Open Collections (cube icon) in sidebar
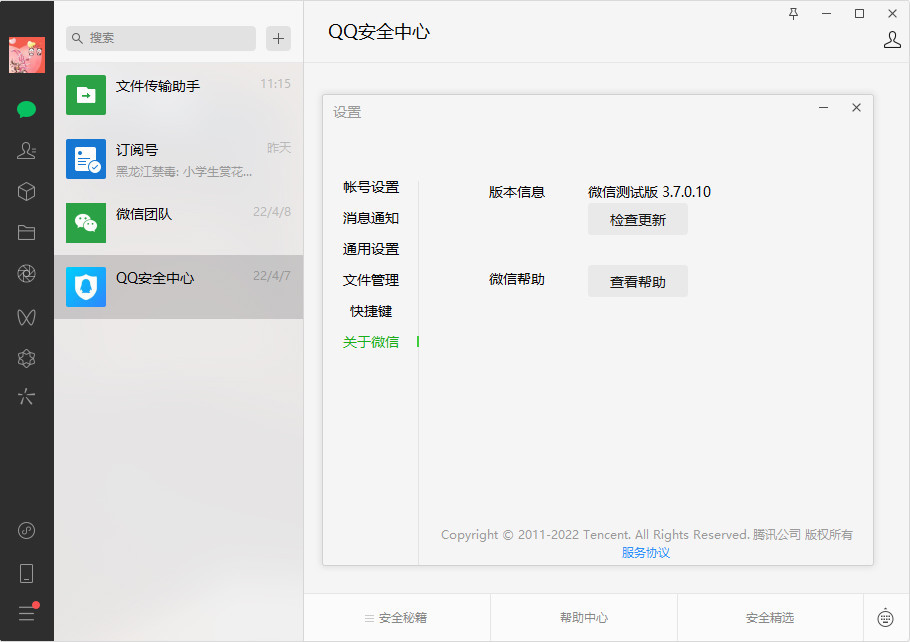Screen dimensions: 910x642 (x=26, y=191)
